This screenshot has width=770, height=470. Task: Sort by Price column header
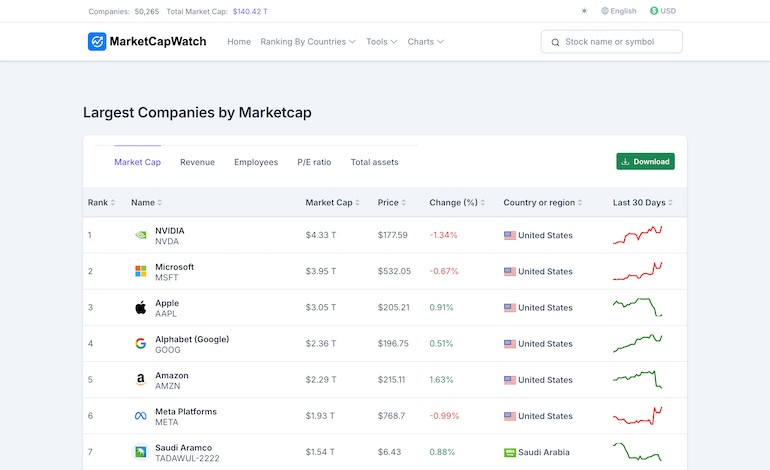pyautogui.click(x=391, y=202)
